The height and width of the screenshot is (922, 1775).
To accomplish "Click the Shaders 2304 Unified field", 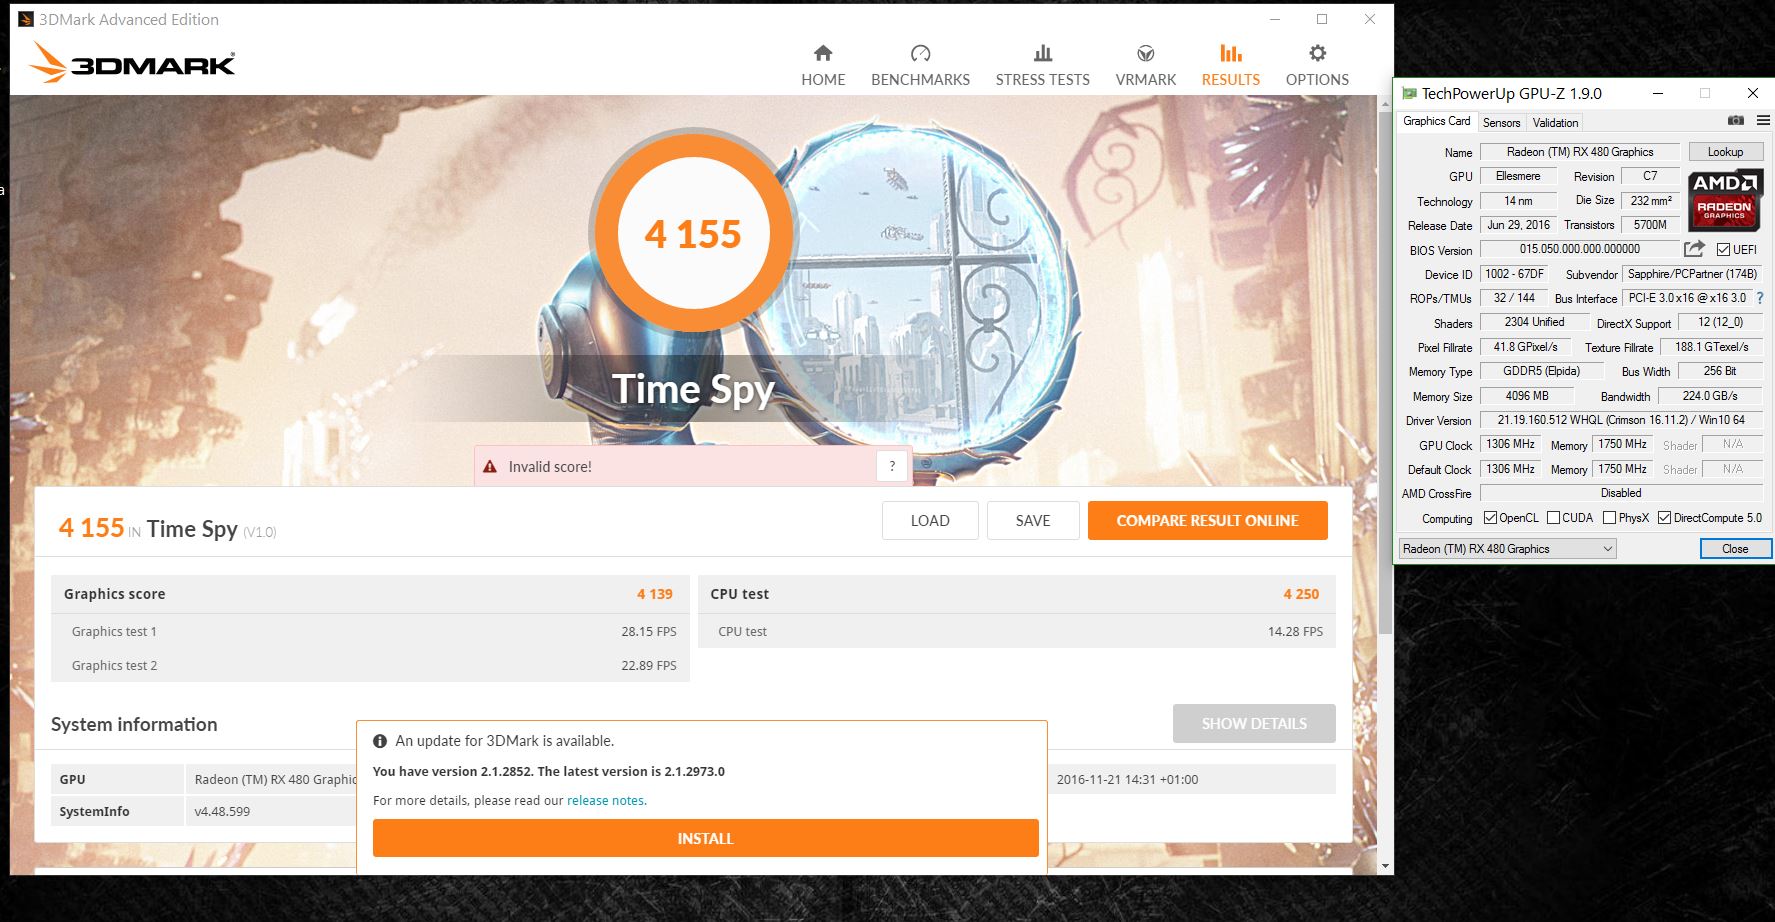I will click(1534, 322).
